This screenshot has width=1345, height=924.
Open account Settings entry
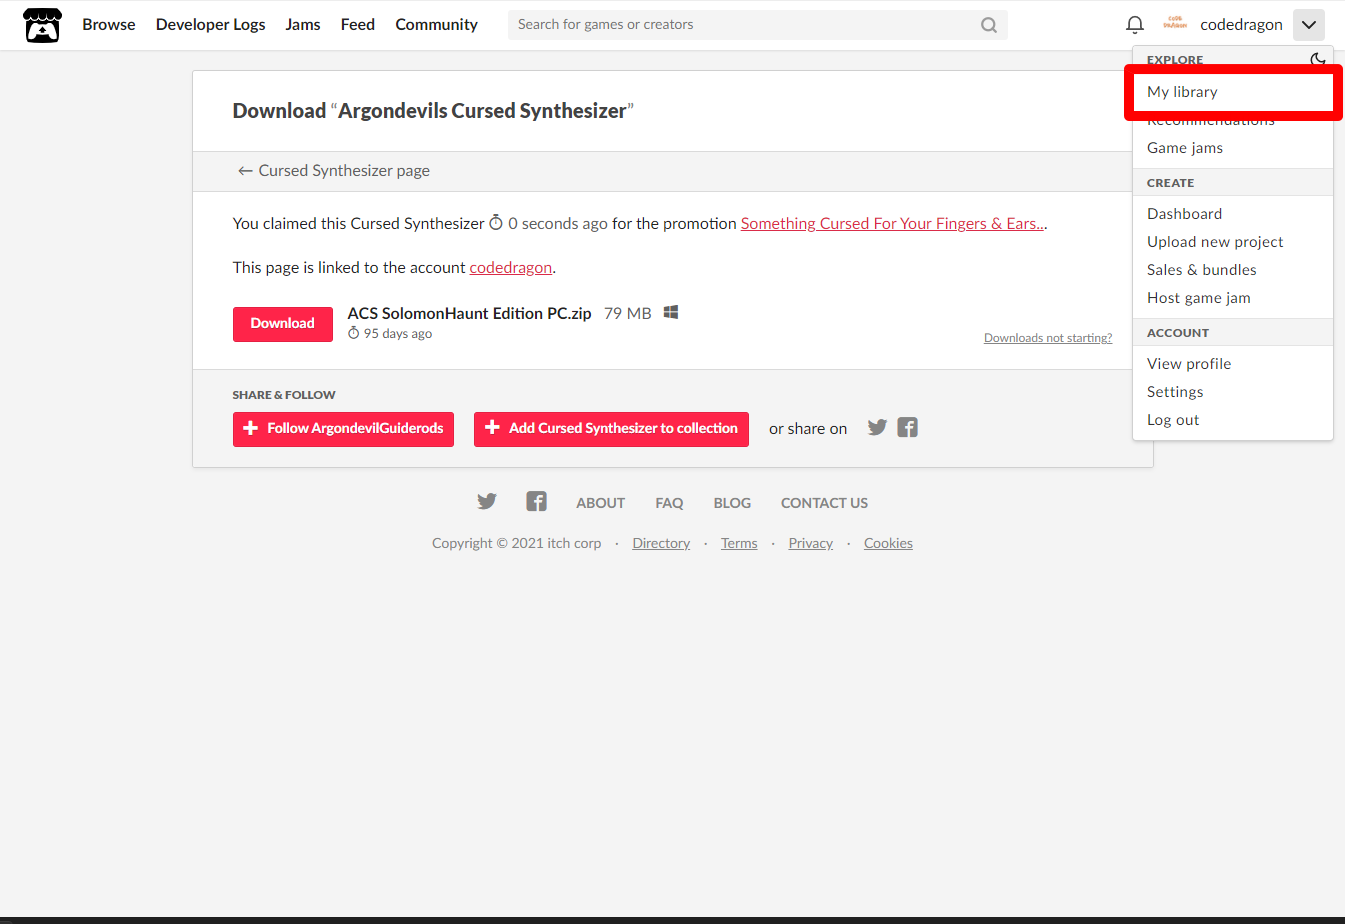[x=1233, y=392]
